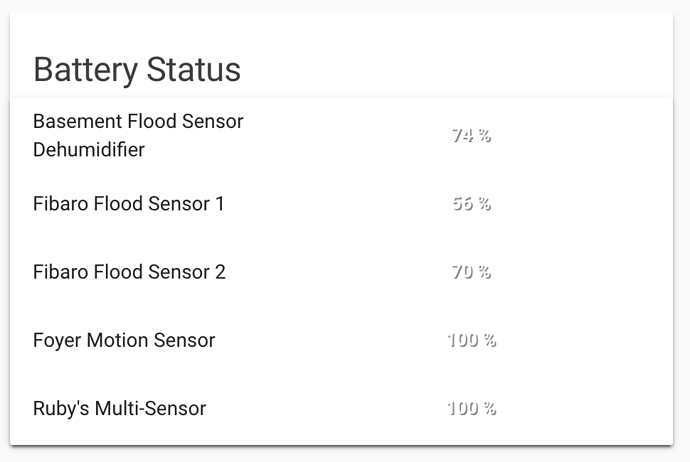The width and height of the screenshot is (690, 462).
Task: Click the 74 % battery value
Action: tap(471, 136)
